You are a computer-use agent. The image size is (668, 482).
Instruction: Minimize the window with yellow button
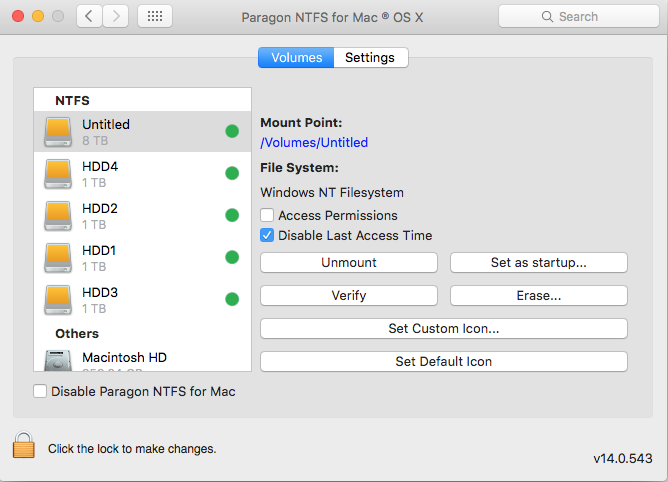38,16
